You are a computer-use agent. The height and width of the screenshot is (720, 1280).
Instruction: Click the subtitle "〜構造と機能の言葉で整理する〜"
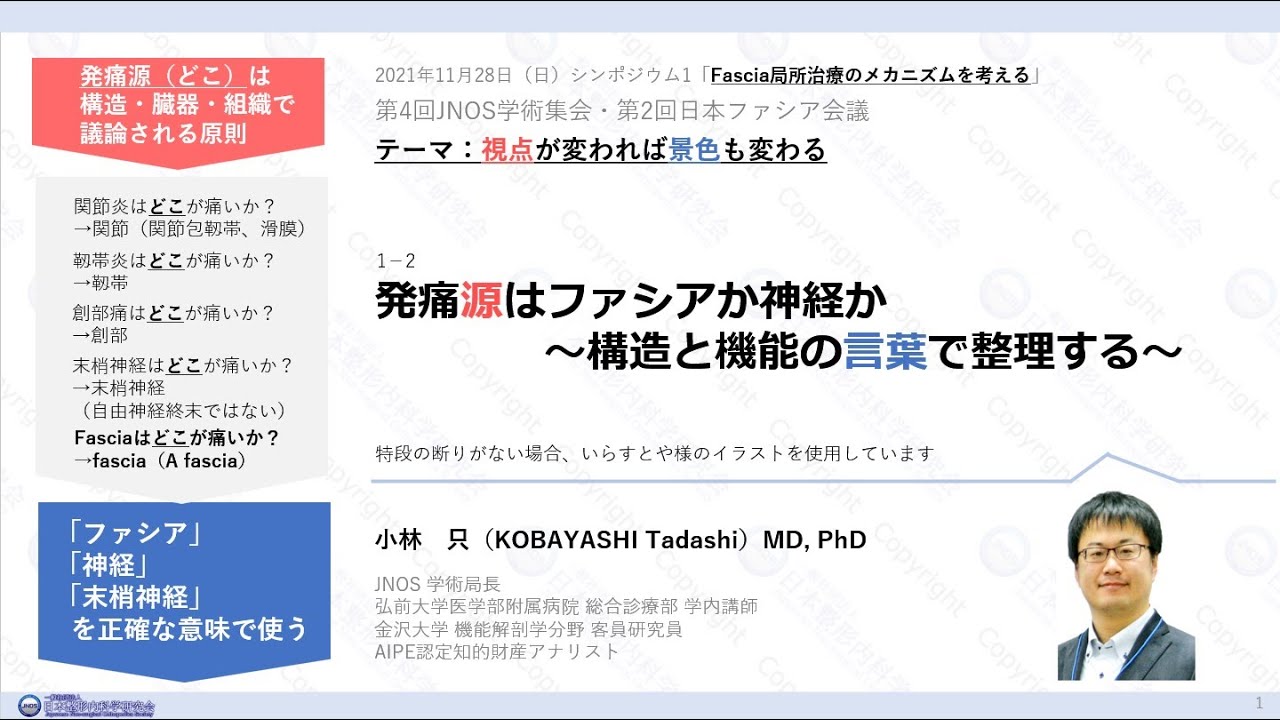pyautogui.click(x=864, y=351)
